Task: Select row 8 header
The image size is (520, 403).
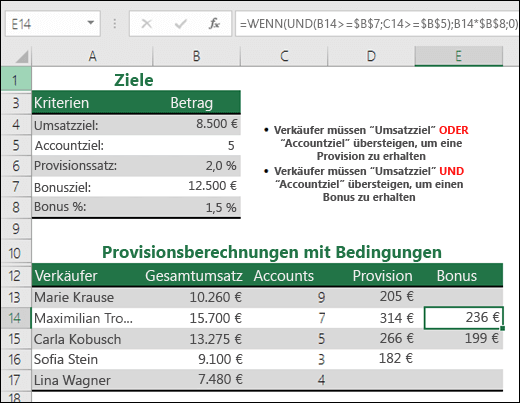Action: click(x=16, y=207)
